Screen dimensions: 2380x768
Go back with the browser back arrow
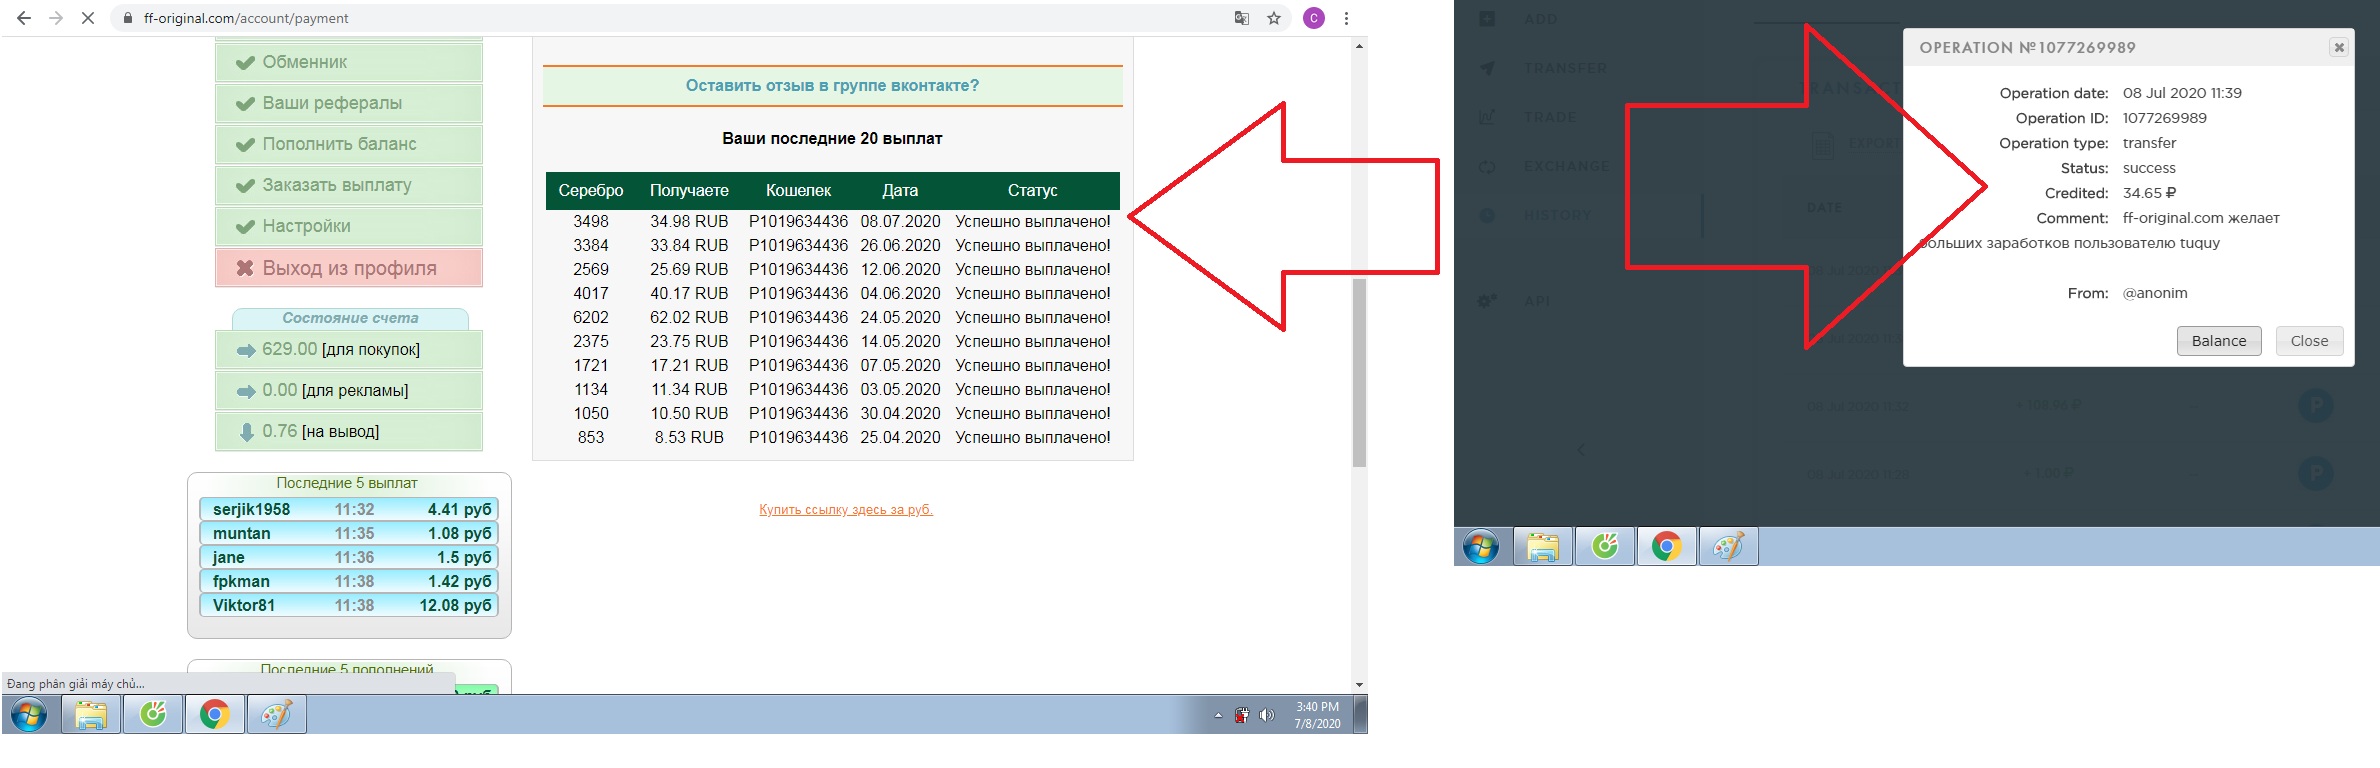click(24, 18)
